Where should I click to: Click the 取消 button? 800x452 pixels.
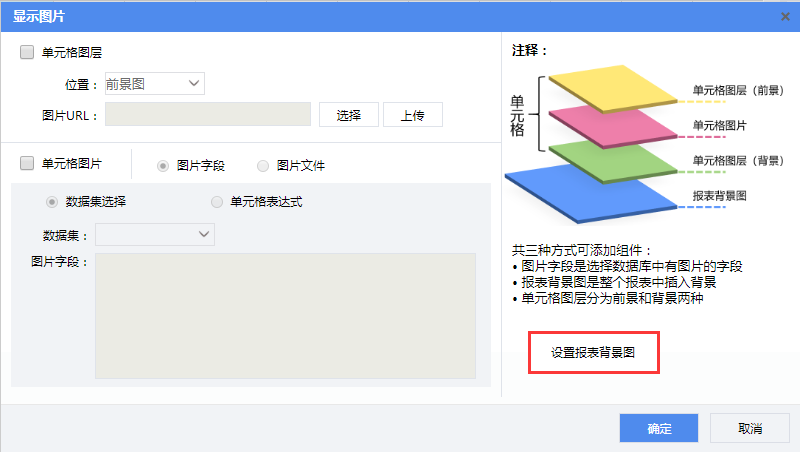[749, 428]
